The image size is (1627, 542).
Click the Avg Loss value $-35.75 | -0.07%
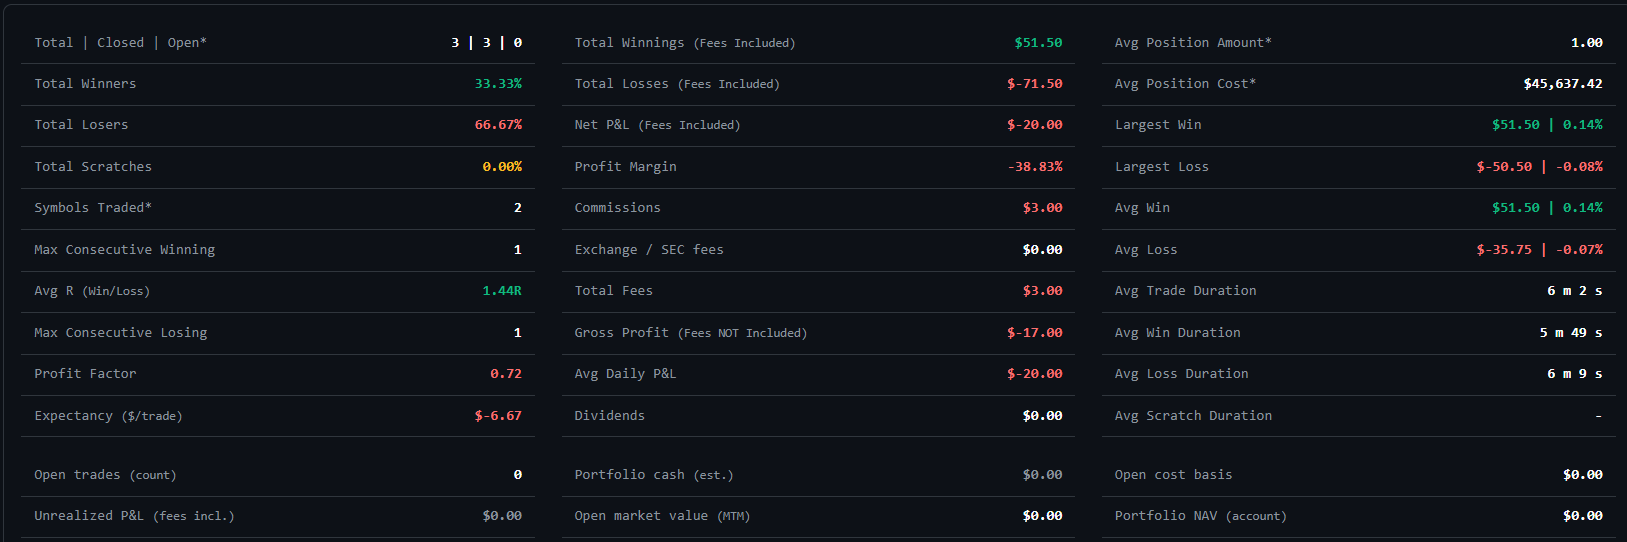click(1539, 250)
